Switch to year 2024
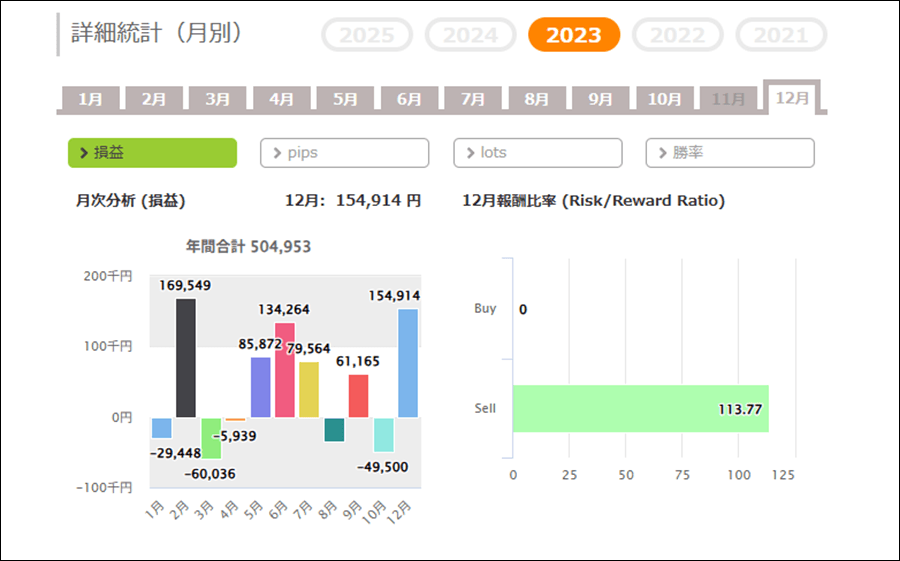The height and width of the screenshot is (561, 900). (x=470, y=35)
